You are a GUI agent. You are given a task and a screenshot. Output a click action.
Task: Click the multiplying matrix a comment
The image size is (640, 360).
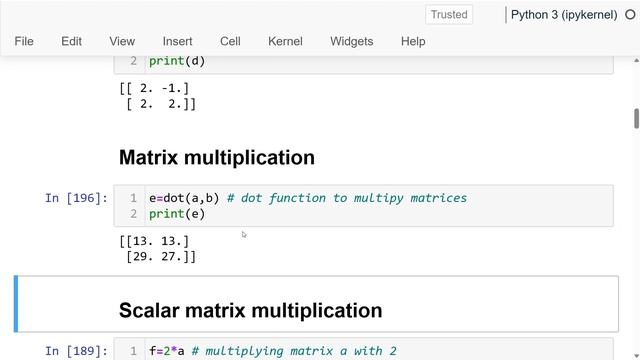294,351
